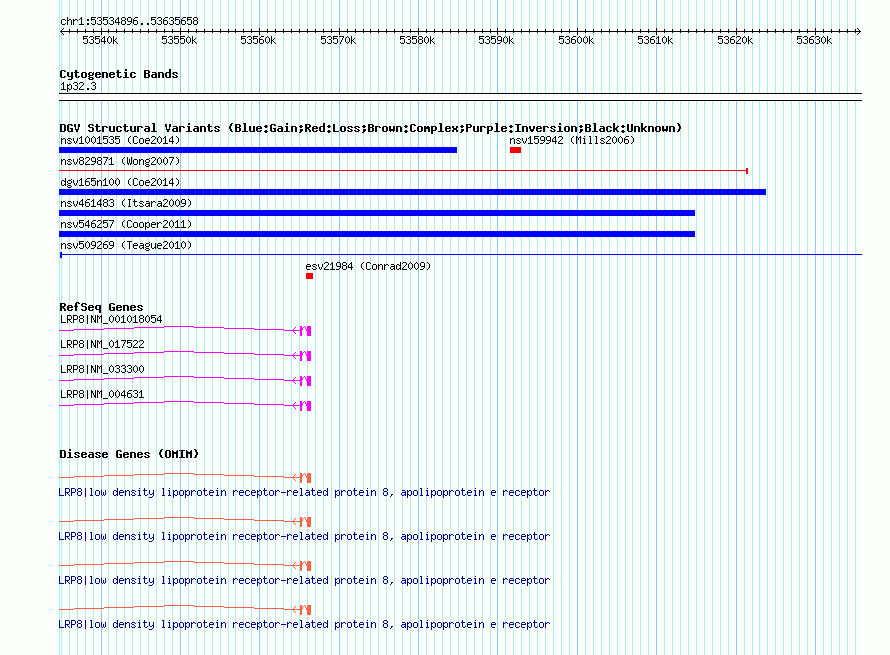Viewport: 890px width, 655px height.
Task: Click the nsv509269 (Teague2010) thin blue line
Action: [x=460, y=255]
